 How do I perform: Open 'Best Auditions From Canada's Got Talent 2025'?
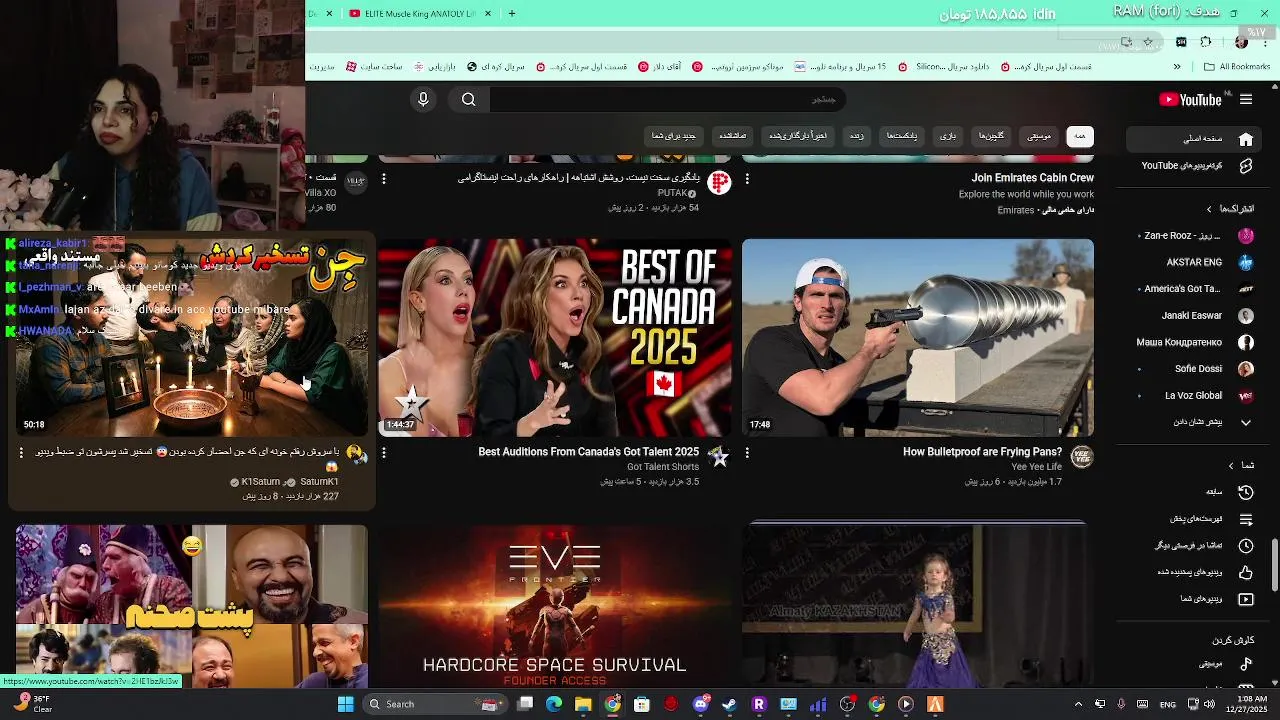tap(588, 452)
